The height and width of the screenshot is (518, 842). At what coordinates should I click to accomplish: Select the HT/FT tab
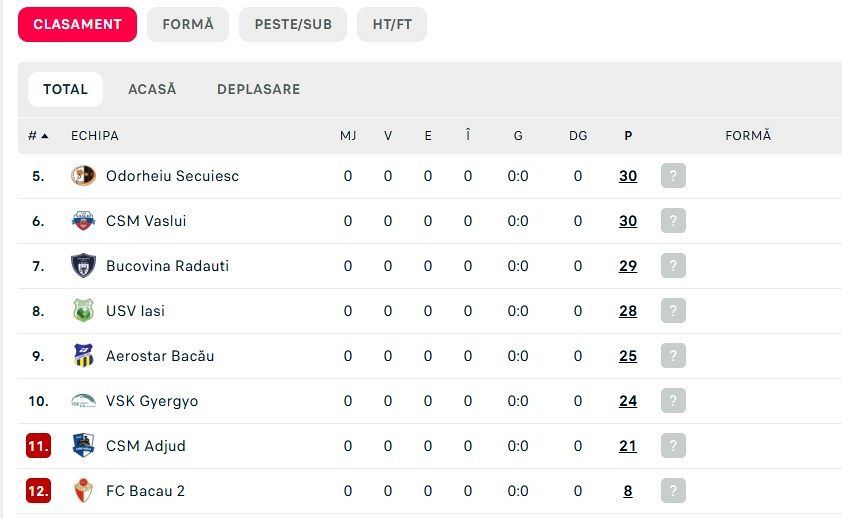tap(392, 24)
